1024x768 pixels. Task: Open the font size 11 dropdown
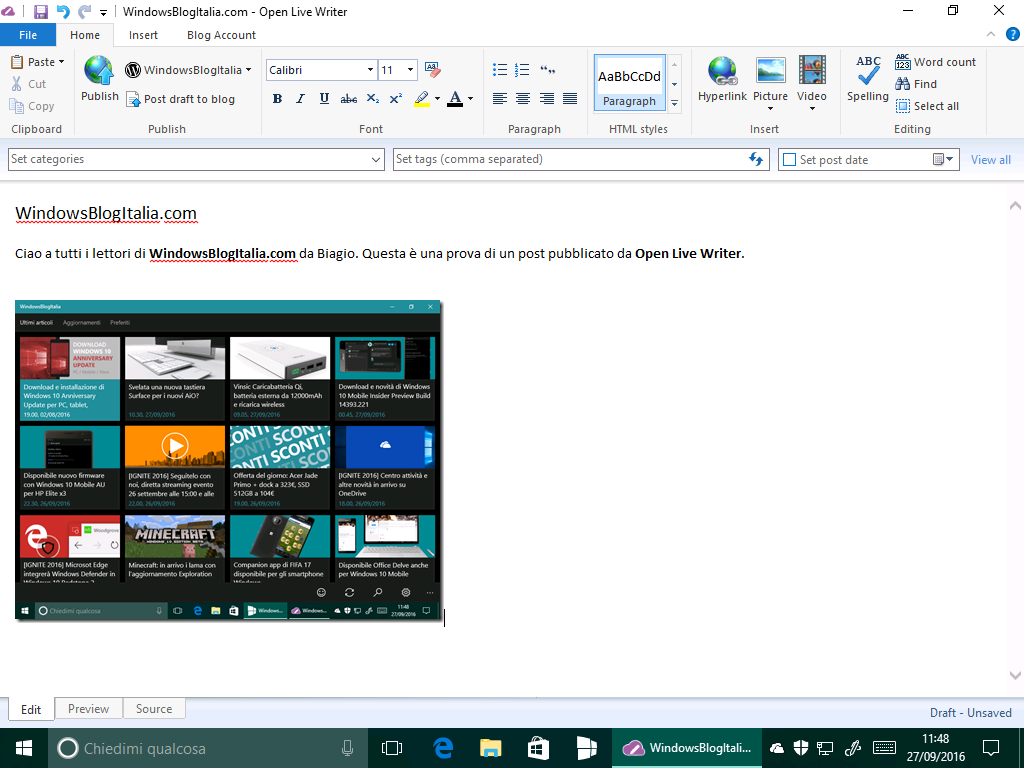coord(410,70)
